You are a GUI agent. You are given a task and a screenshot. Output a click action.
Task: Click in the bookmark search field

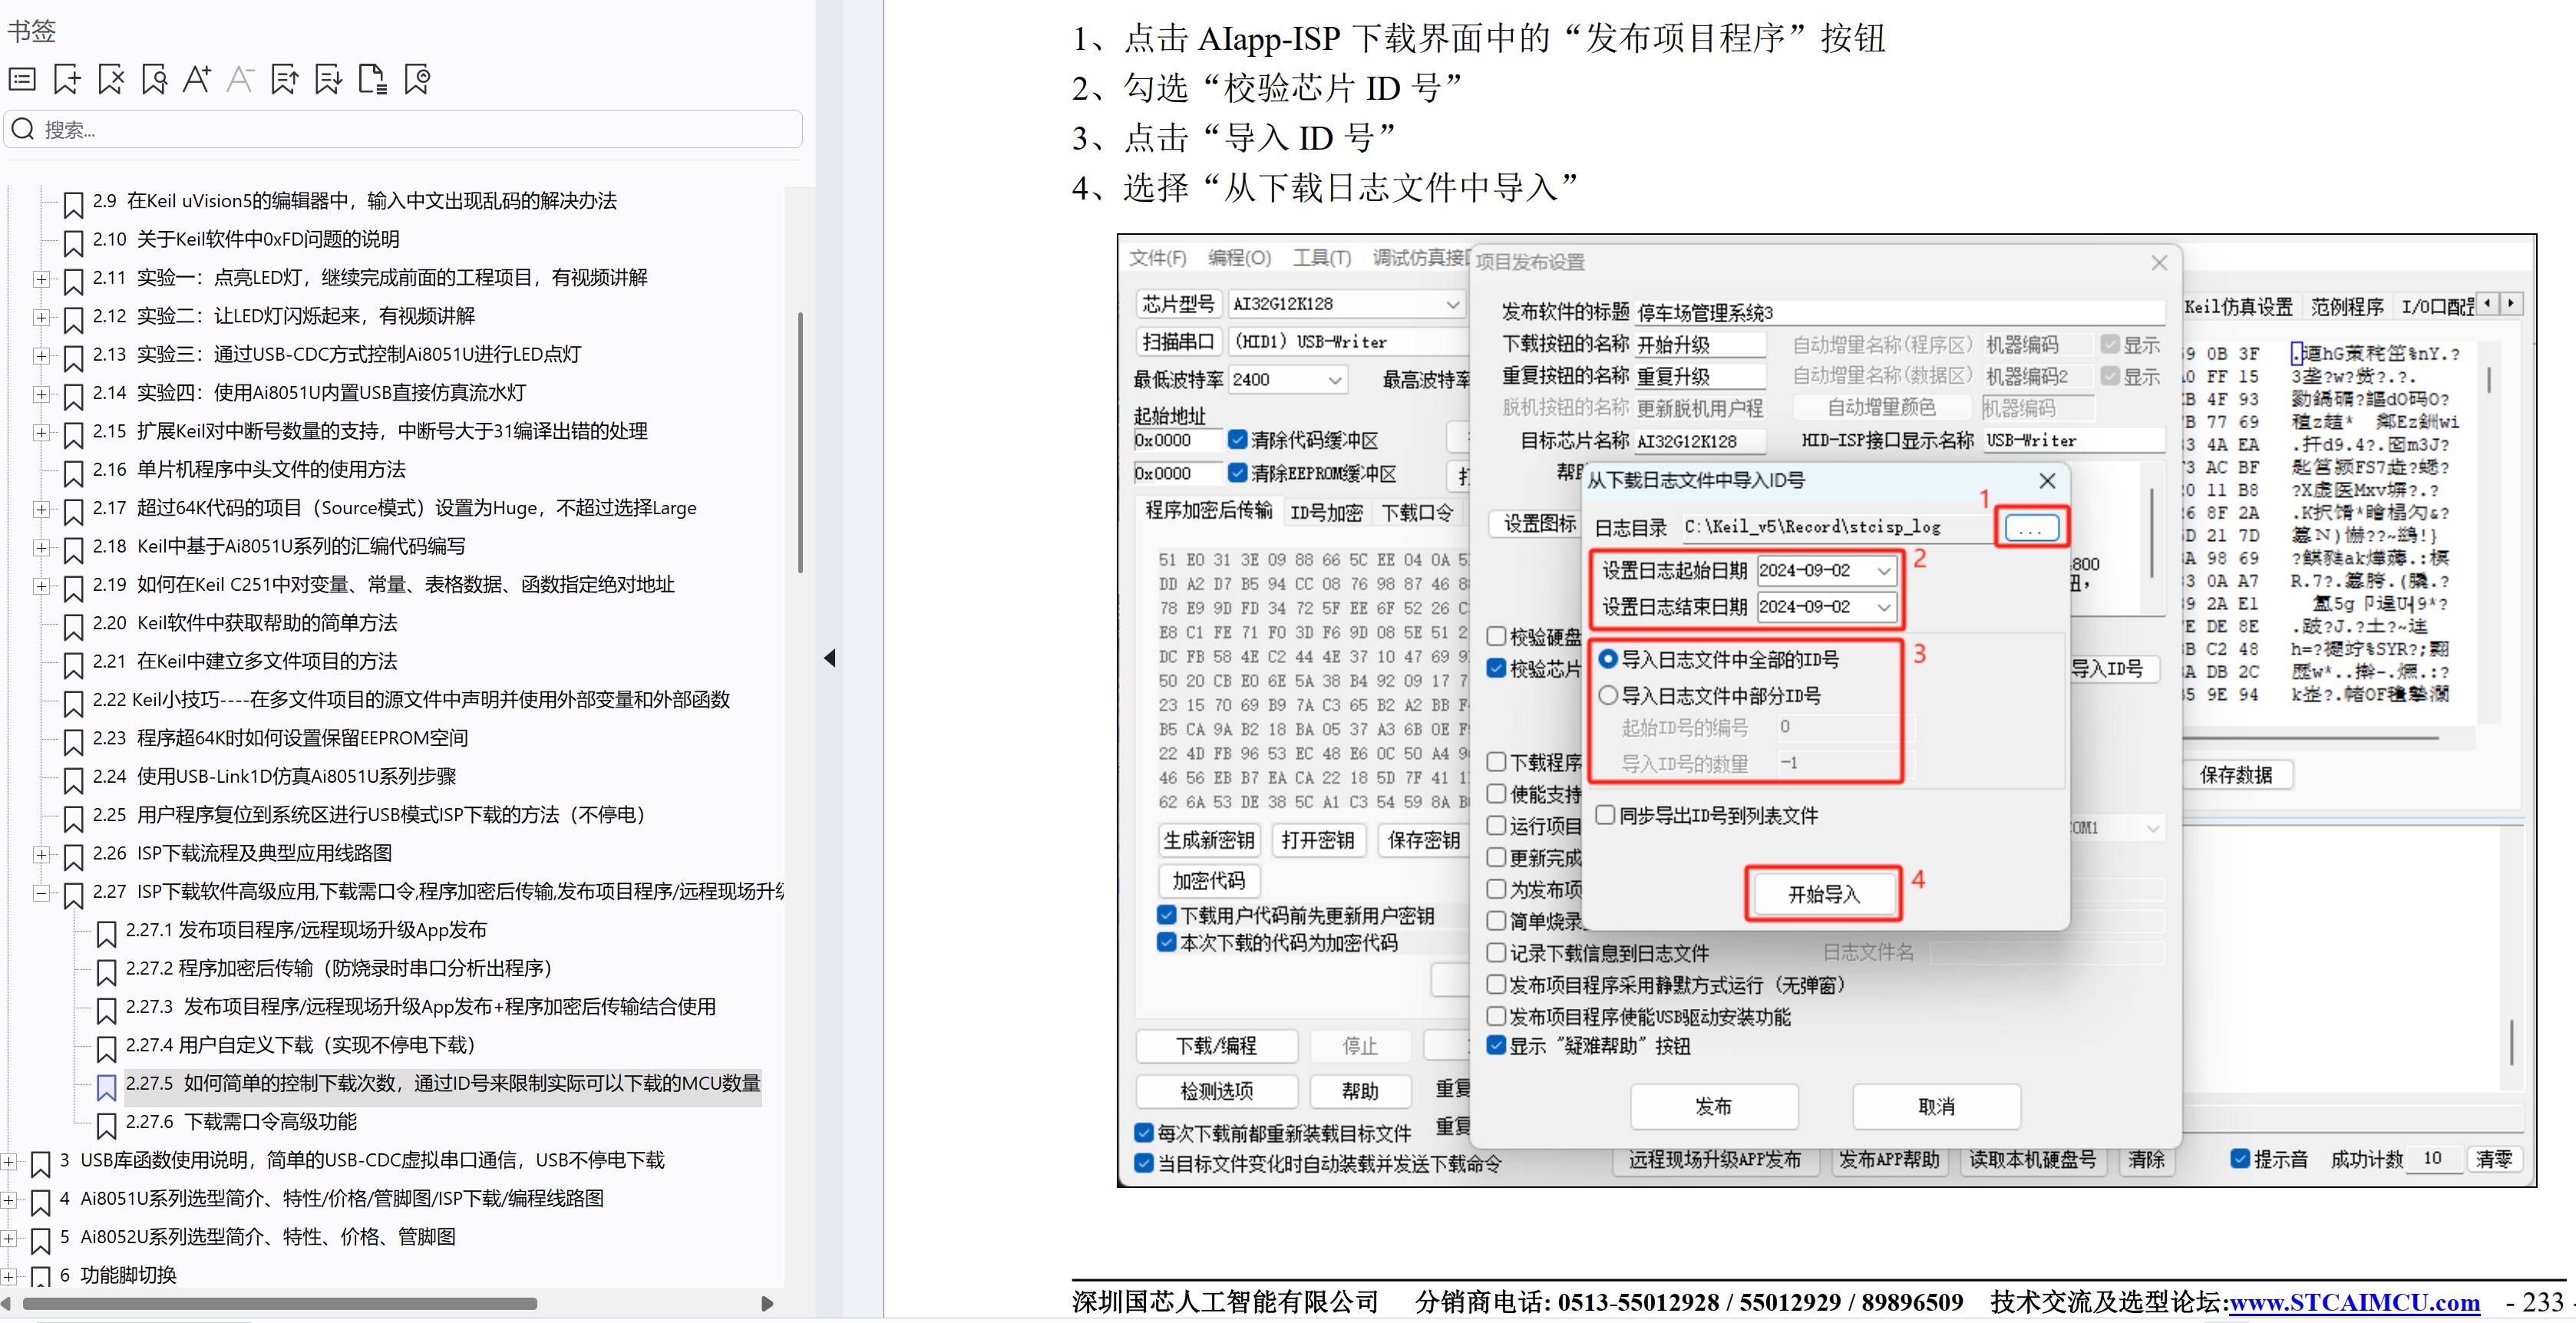click(420, 130)
